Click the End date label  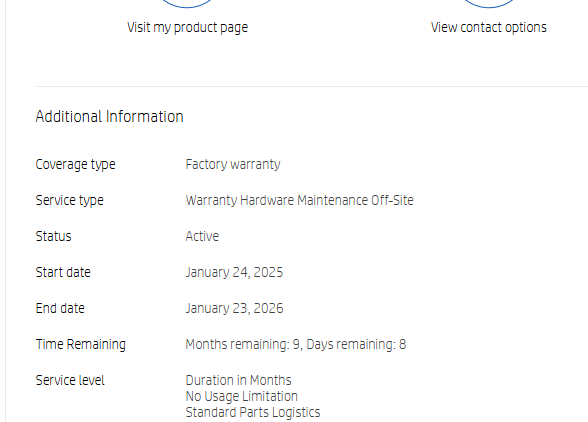(60, 308)
